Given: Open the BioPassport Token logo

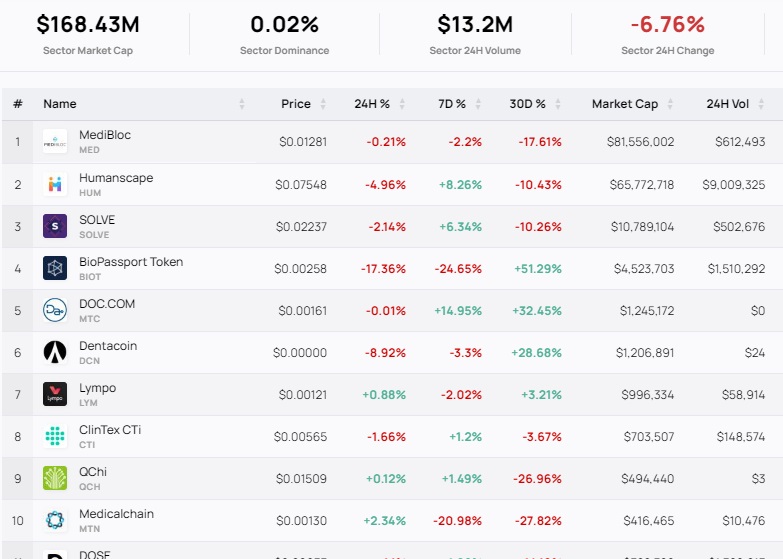Looking at the screenshot, I should (x=55, y=268).
